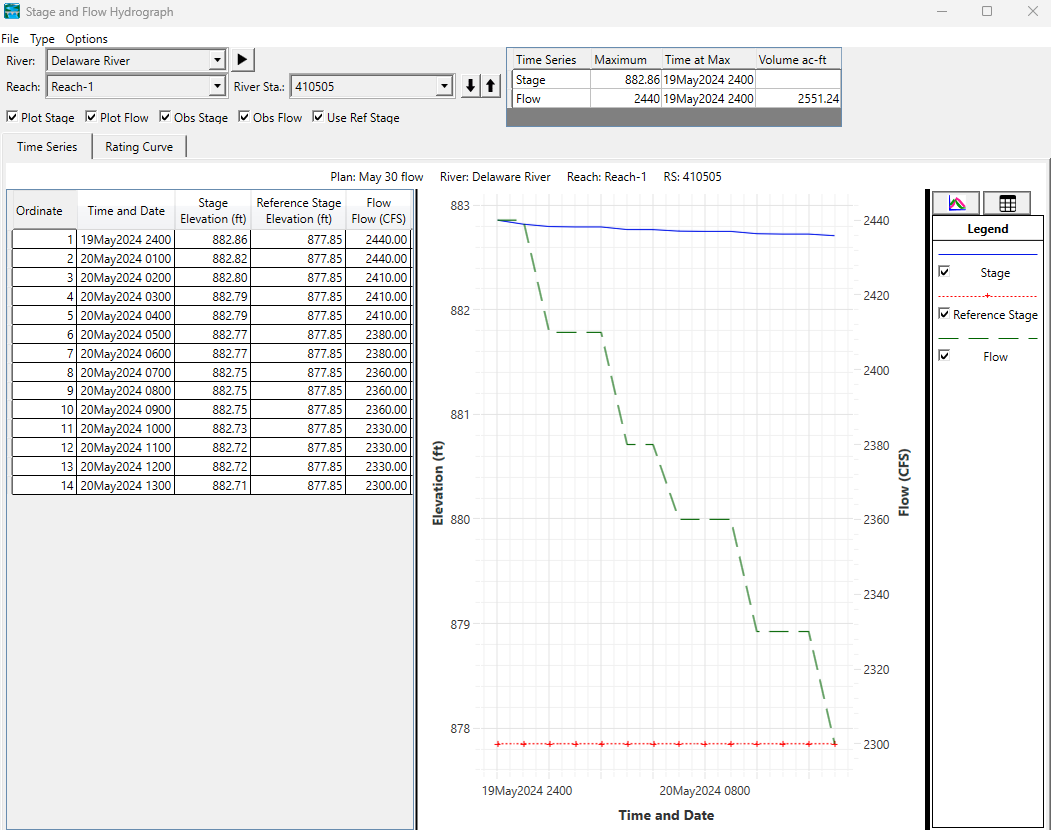
Task: Move to the previous river station upstream with the up arrow
Action: tap(491, 86)
